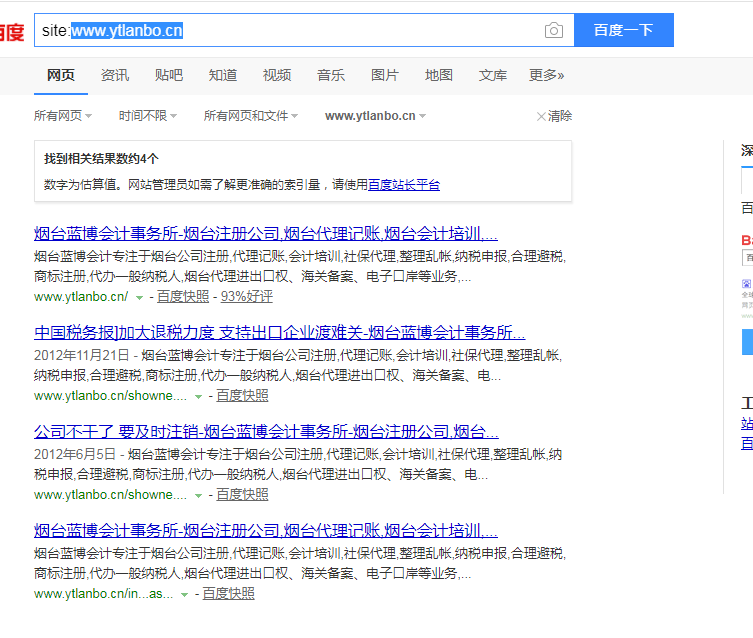Click the X icon beside 清除
The height and width of the screenshot is (638, 753).
(x=541, y=116)
